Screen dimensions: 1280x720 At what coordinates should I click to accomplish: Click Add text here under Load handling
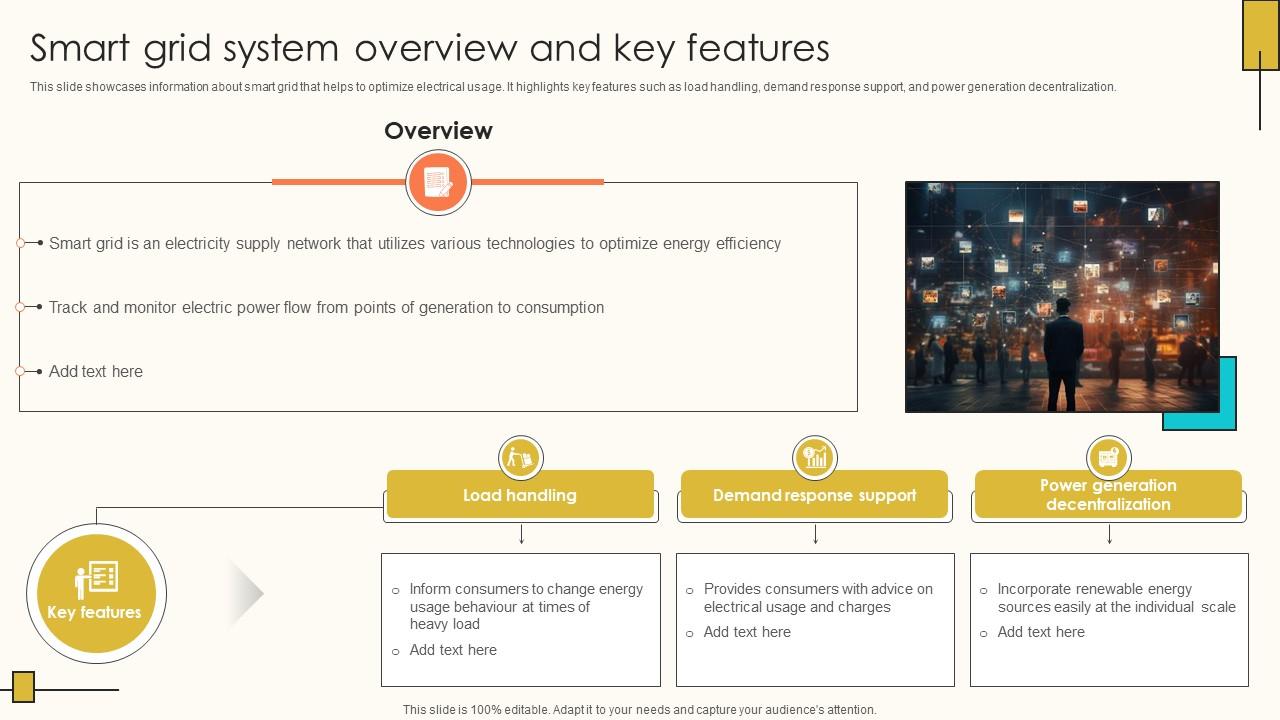(453, 650)
